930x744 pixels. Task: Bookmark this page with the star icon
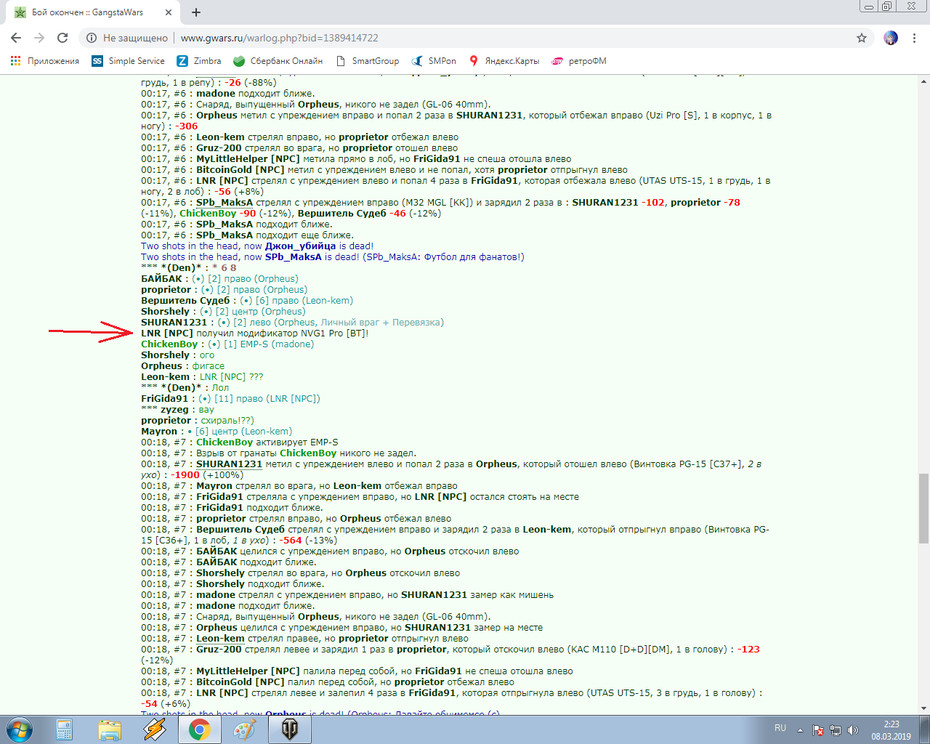pos(861,38)
